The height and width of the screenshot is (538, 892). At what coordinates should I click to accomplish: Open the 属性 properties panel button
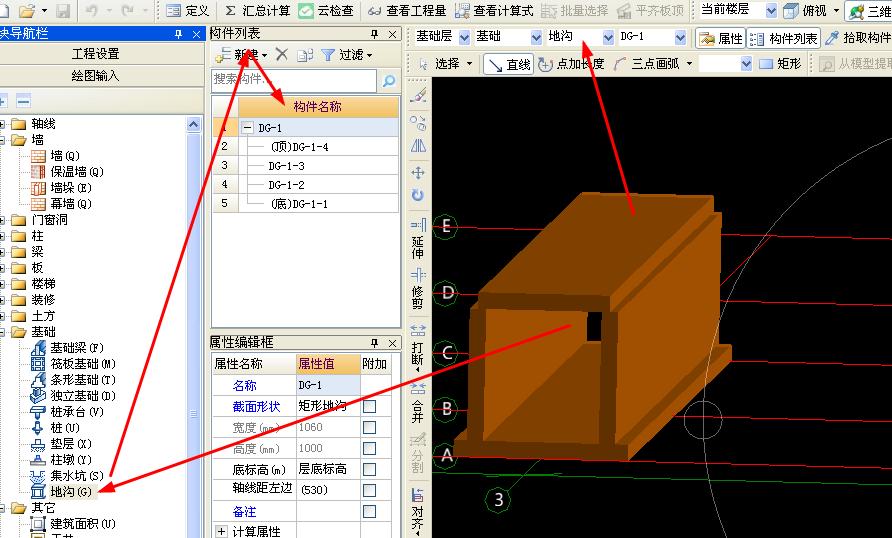[x=721, y=38]
